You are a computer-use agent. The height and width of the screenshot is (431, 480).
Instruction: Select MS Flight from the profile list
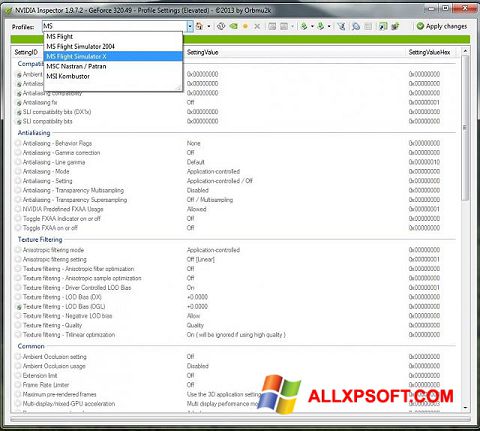click(x=113, y=36)
